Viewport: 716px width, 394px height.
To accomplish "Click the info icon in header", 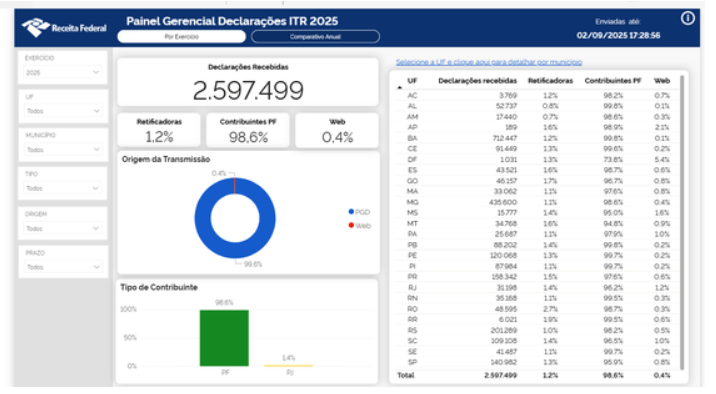I will pyautogui.click(x=688, y=18).
